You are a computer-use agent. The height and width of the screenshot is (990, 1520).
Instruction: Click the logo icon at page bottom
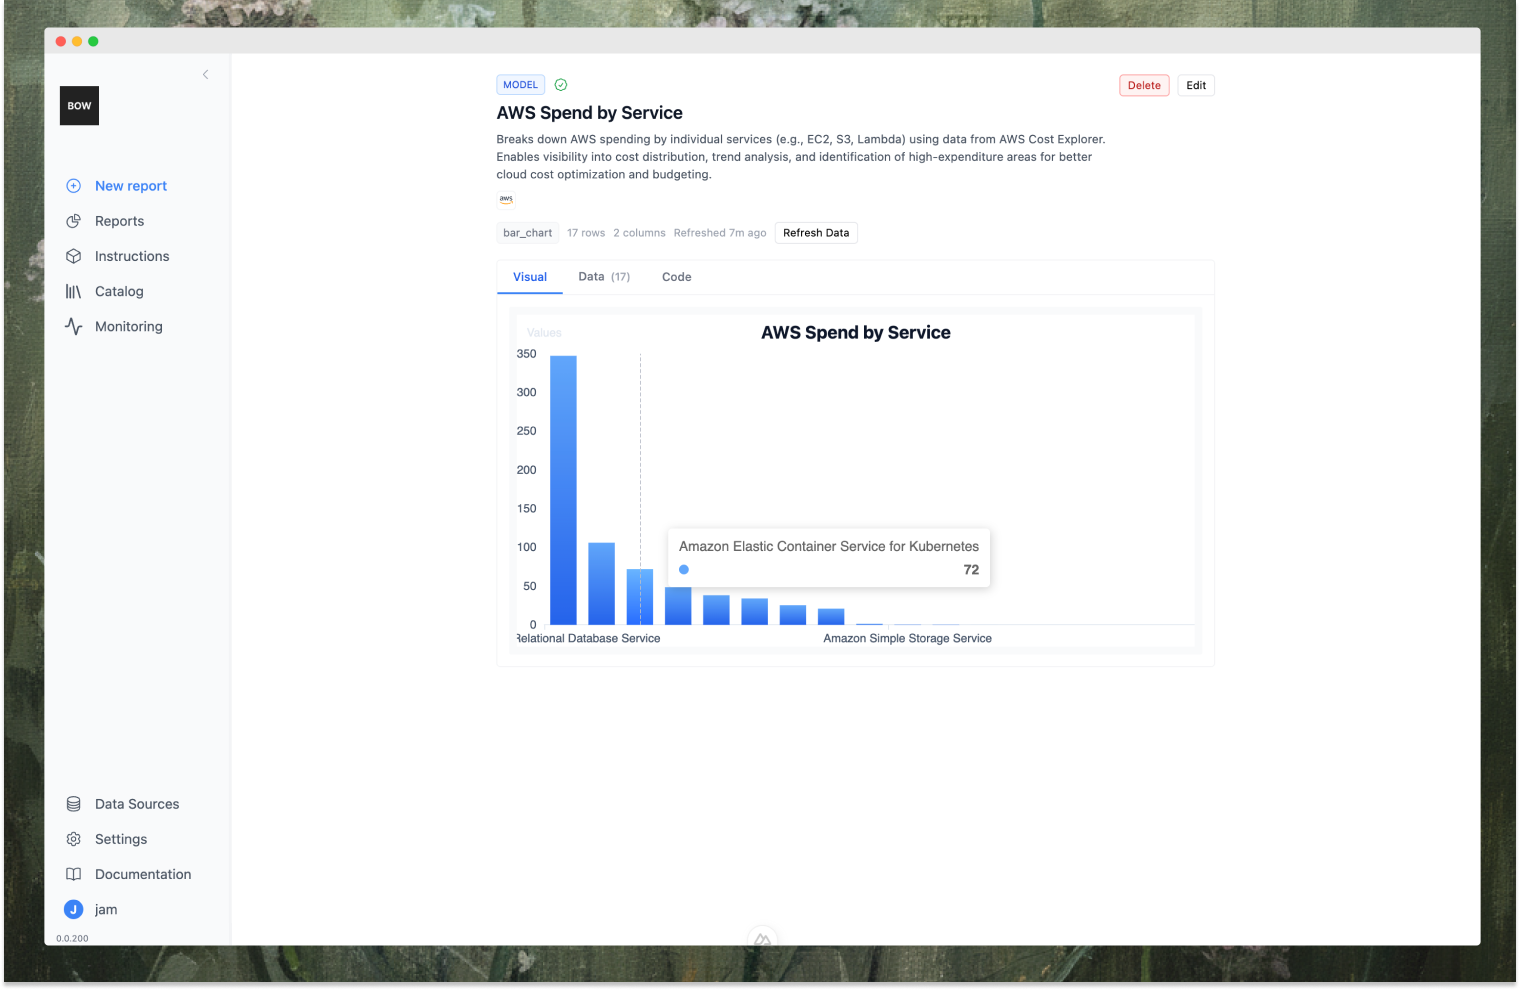point(762,939)
